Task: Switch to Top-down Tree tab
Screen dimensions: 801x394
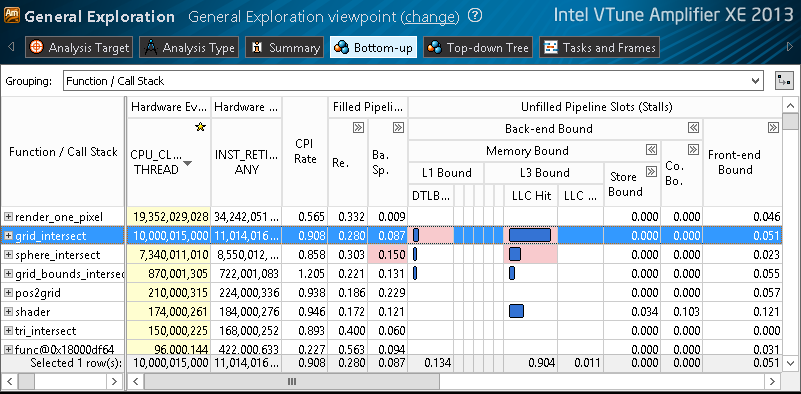Action: pyautogui.click(x=478, y=48)
